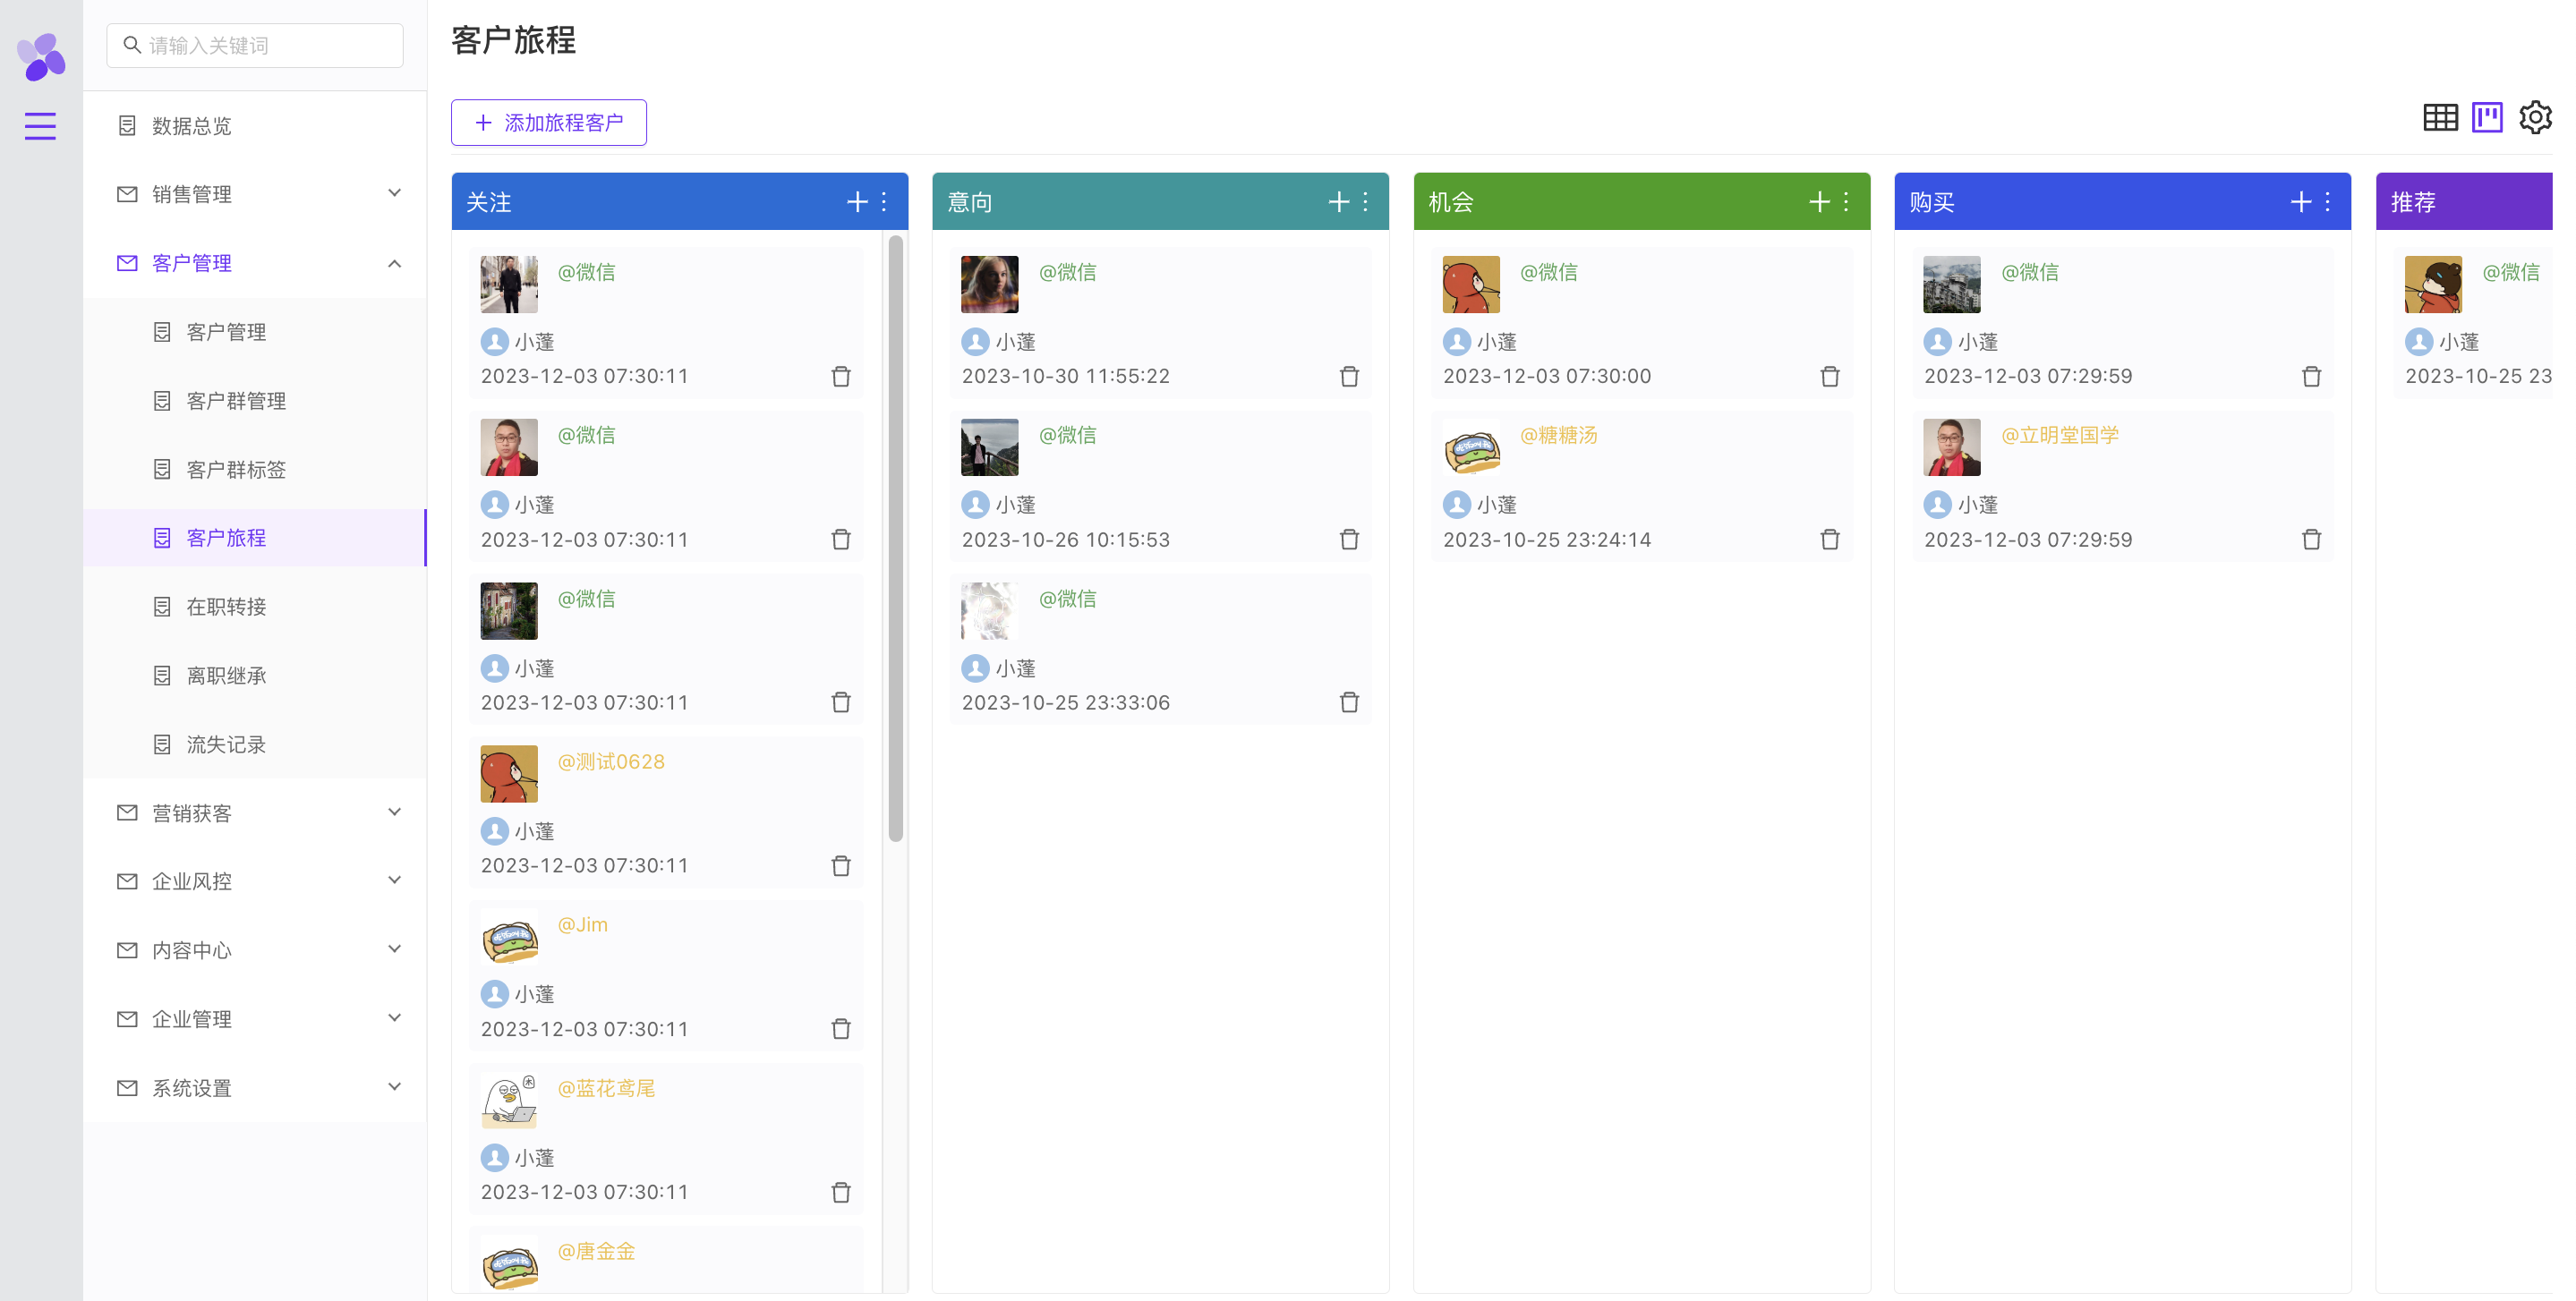Delete 机会 card dated 2023-12-03 07:30:00
2576x1301 pixels.
point(1830,377)
